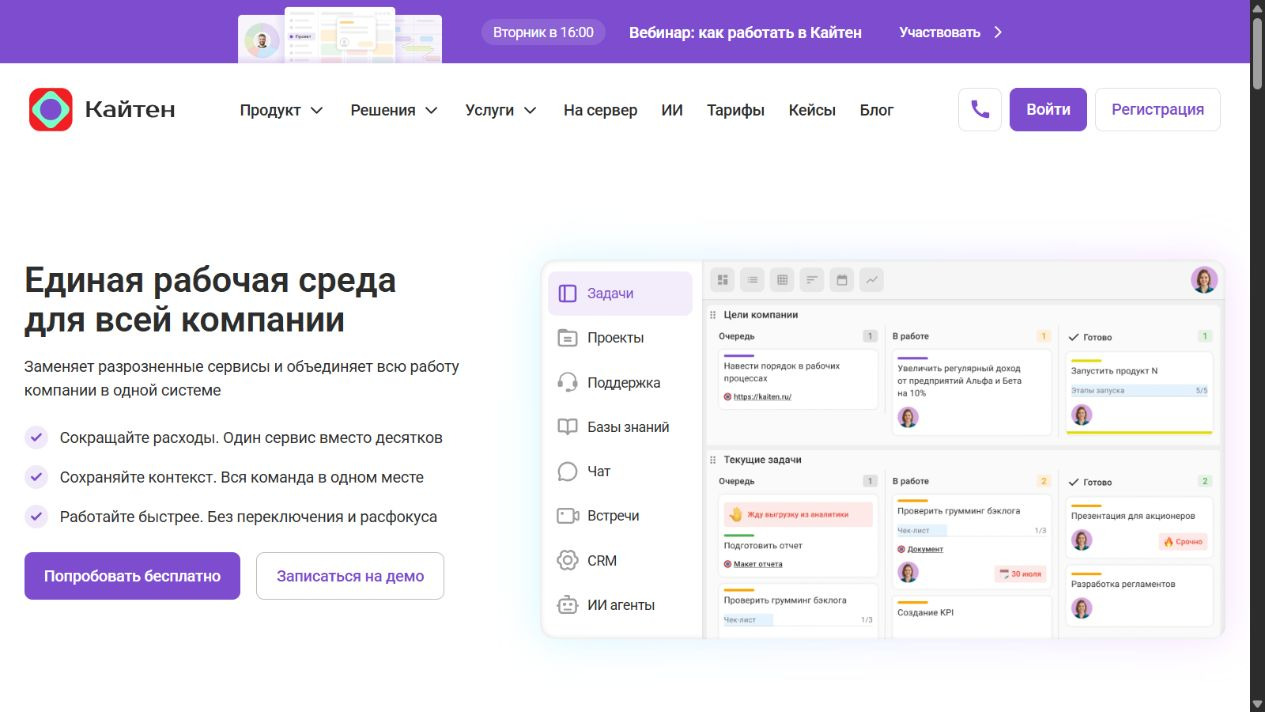
Task: Click drag handle beside Текущие задачи
Action: (713, 460)
